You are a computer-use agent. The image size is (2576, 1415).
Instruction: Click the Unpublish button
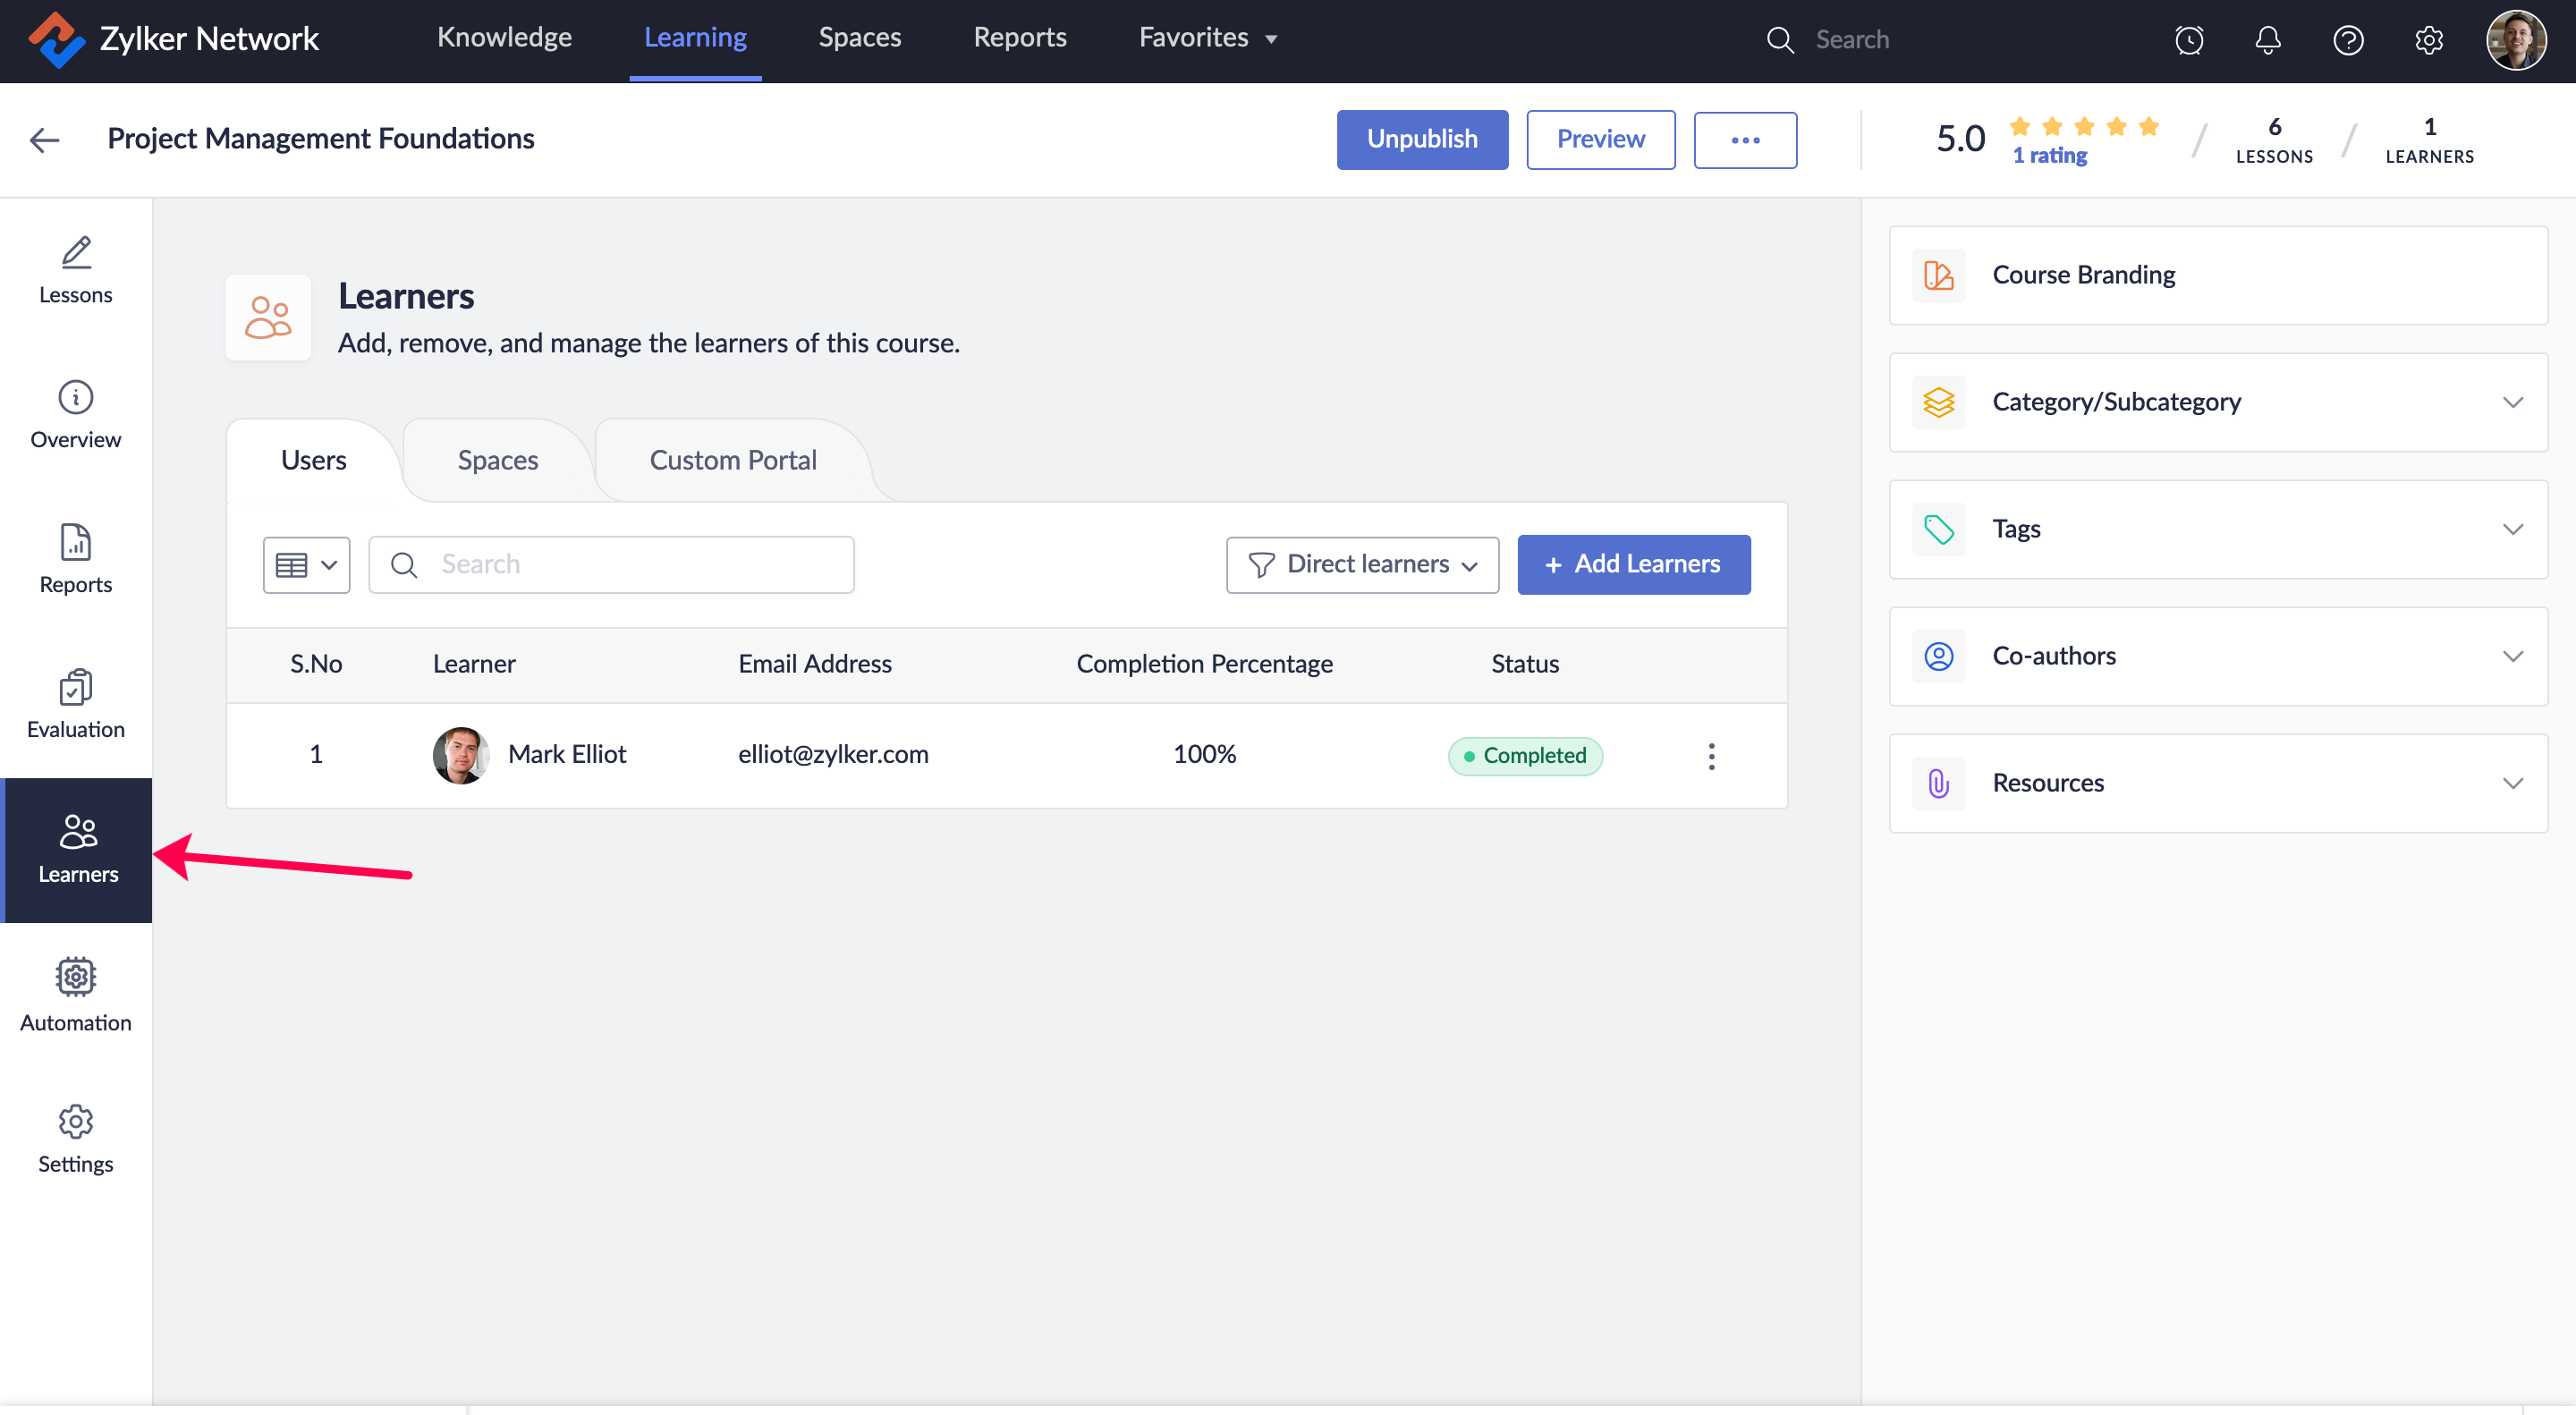point(1421,139)
